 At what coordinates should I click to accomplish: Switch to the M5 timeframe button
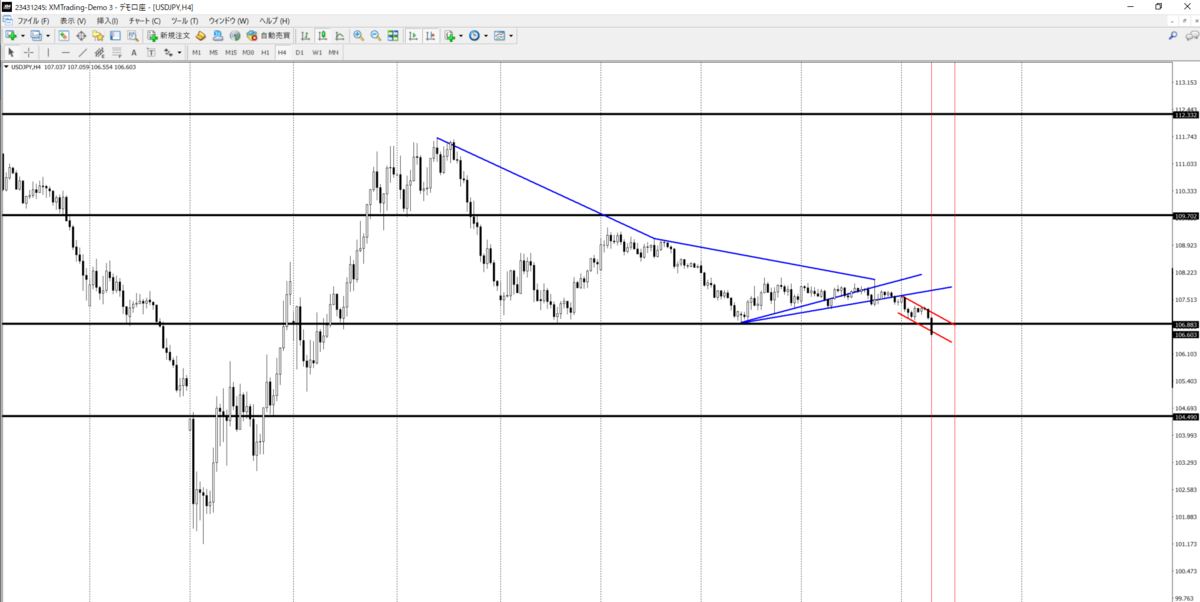point(214,52)
